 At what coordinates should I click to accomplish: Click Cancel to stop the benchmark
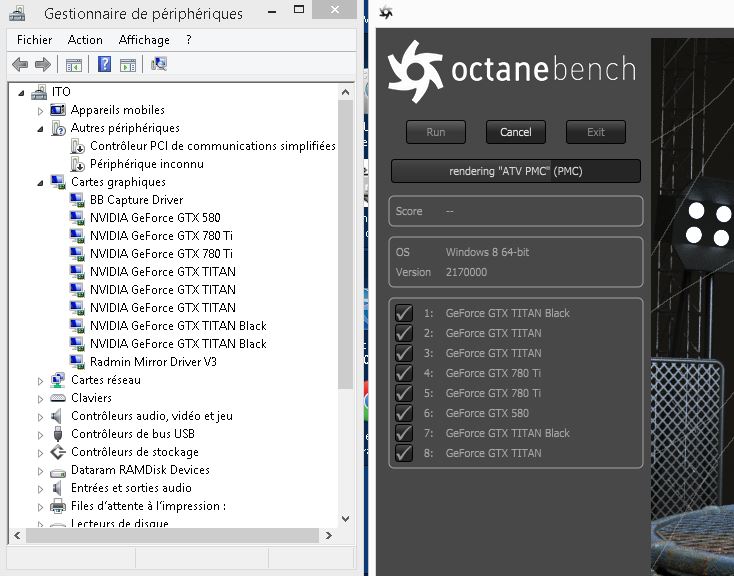pos(515,132)
